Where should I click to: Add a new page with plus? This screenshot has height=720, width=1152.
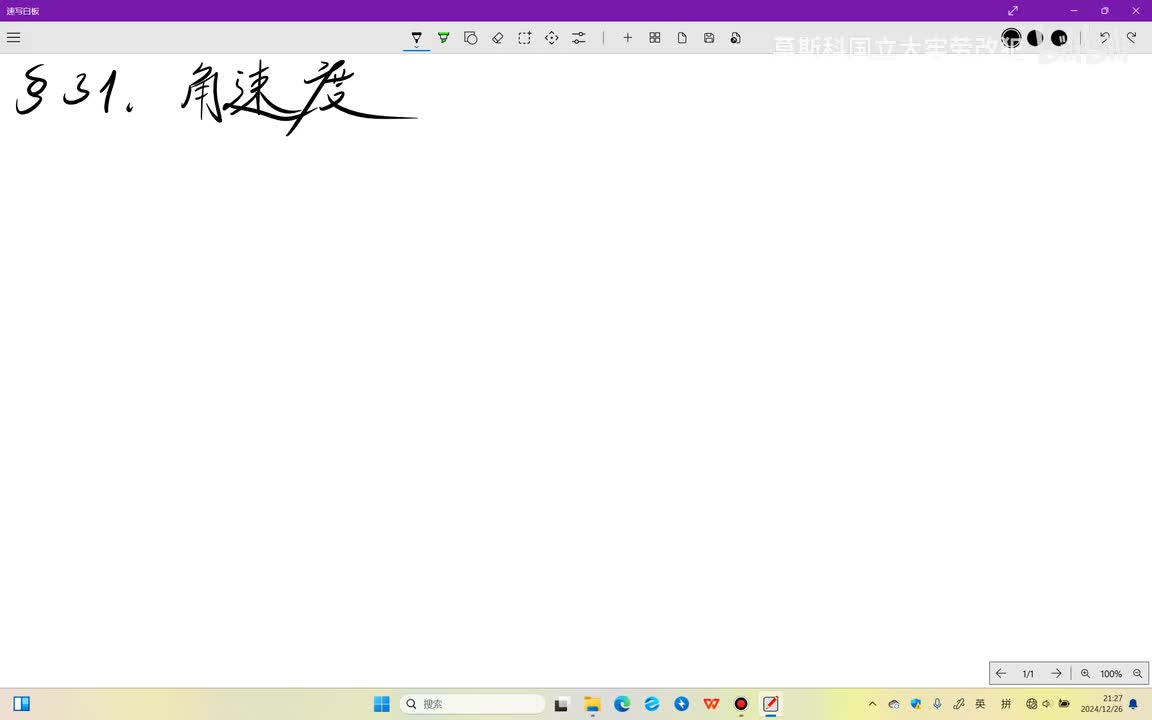627,37
